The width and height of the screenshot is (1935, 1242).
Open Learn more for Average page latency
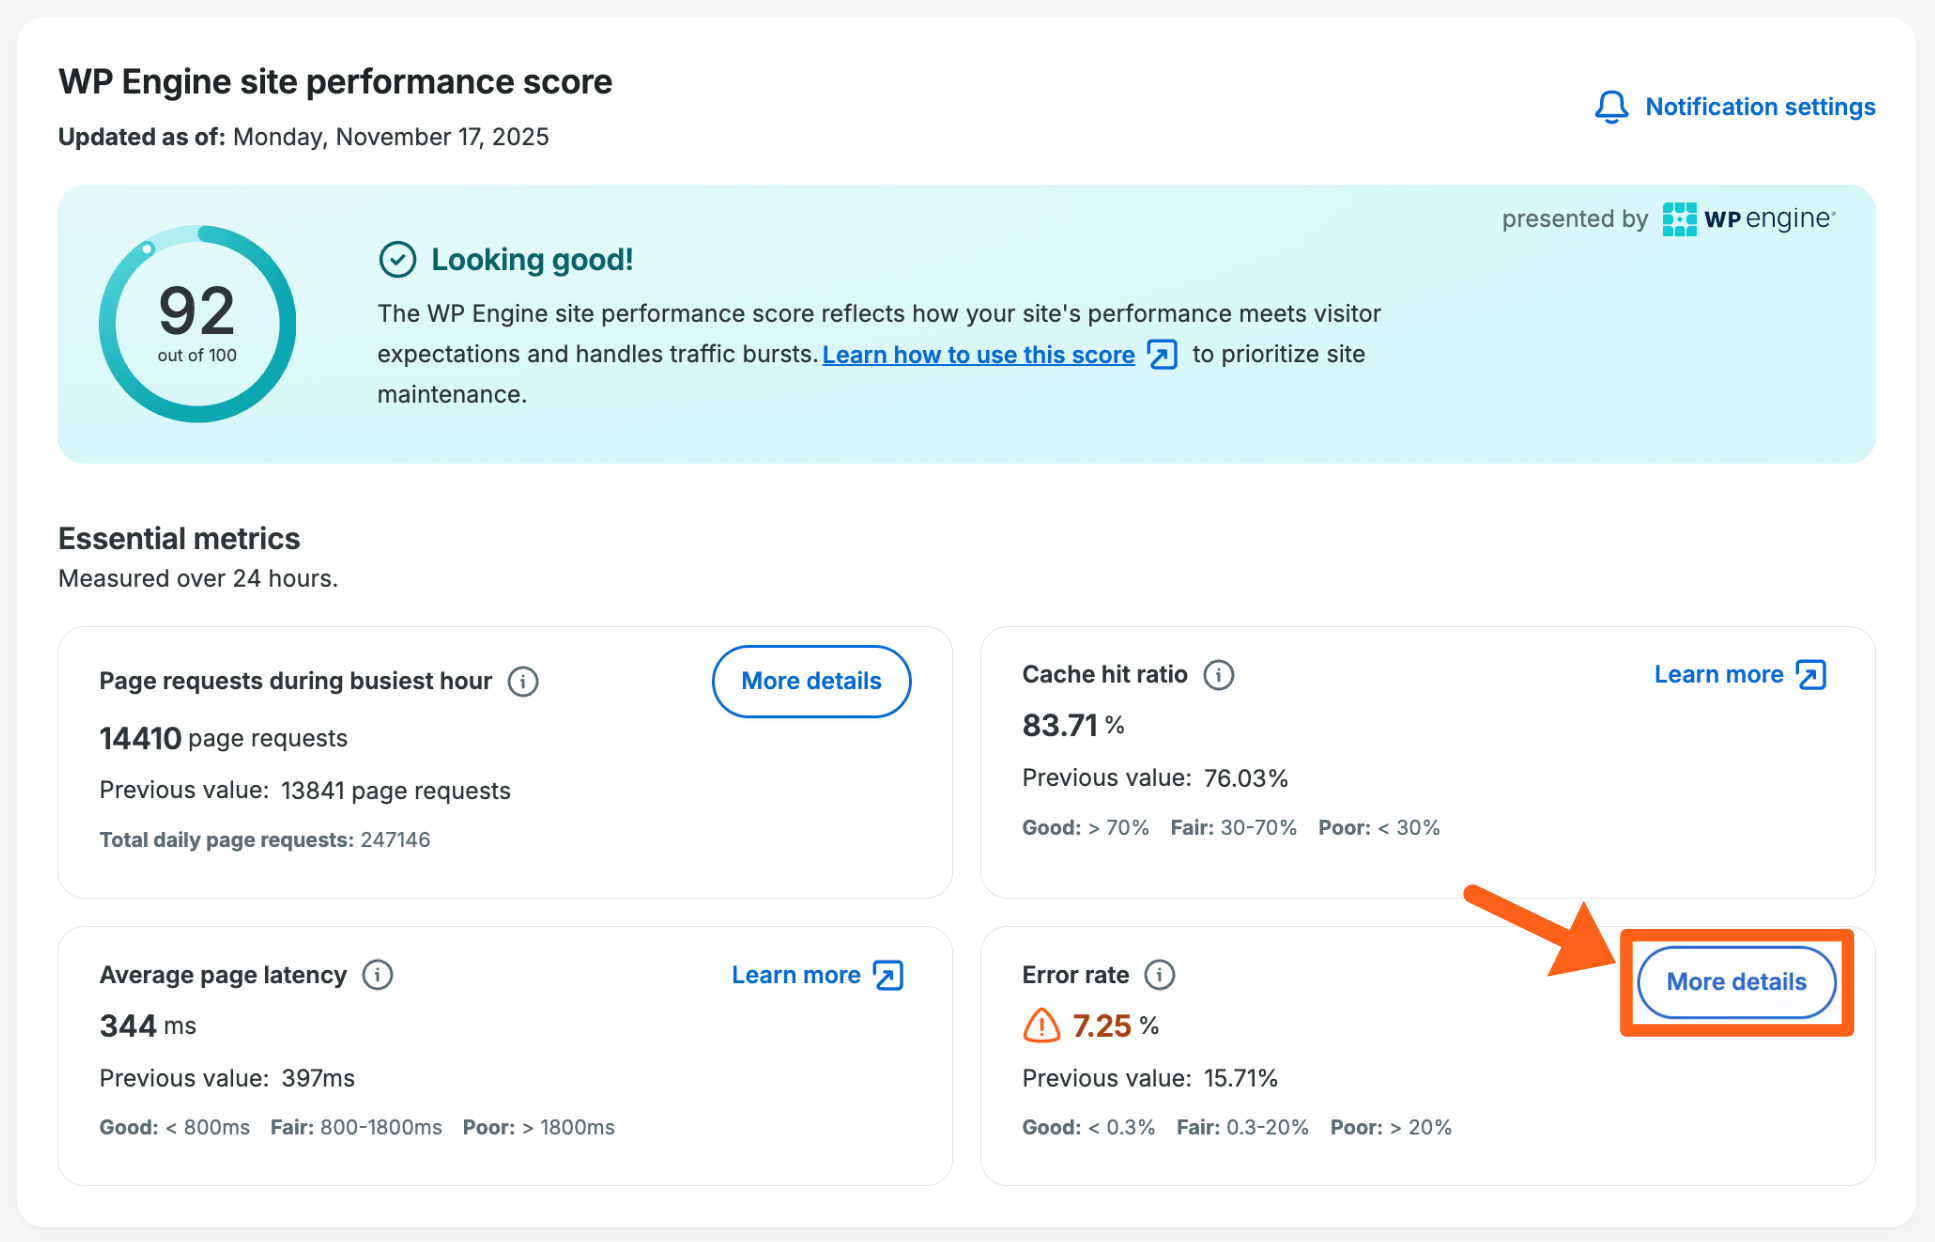tap(796, 975)
